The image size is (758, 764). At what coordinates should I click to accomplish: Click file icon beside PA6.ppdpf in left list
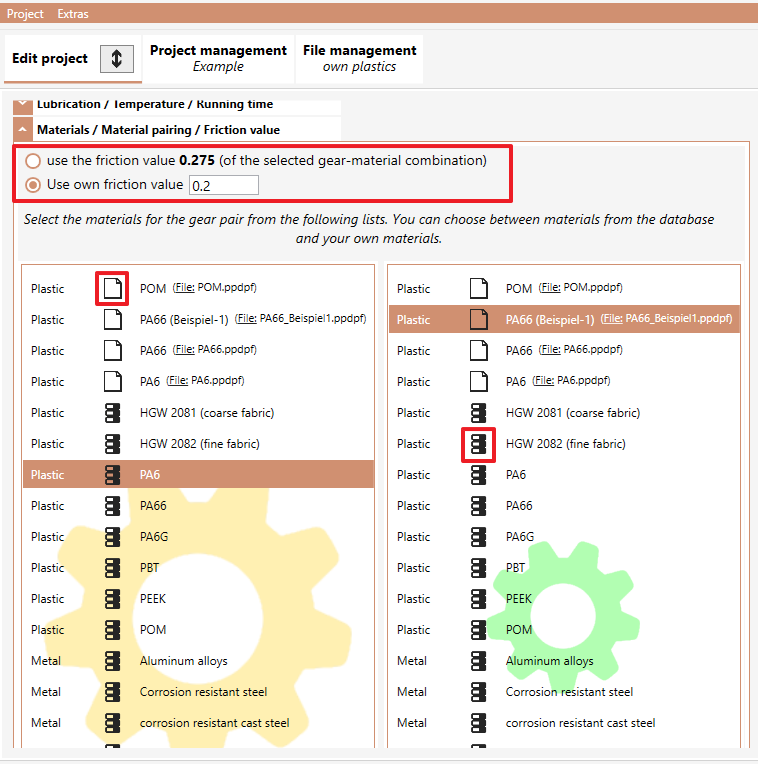(x=113, y=382)
